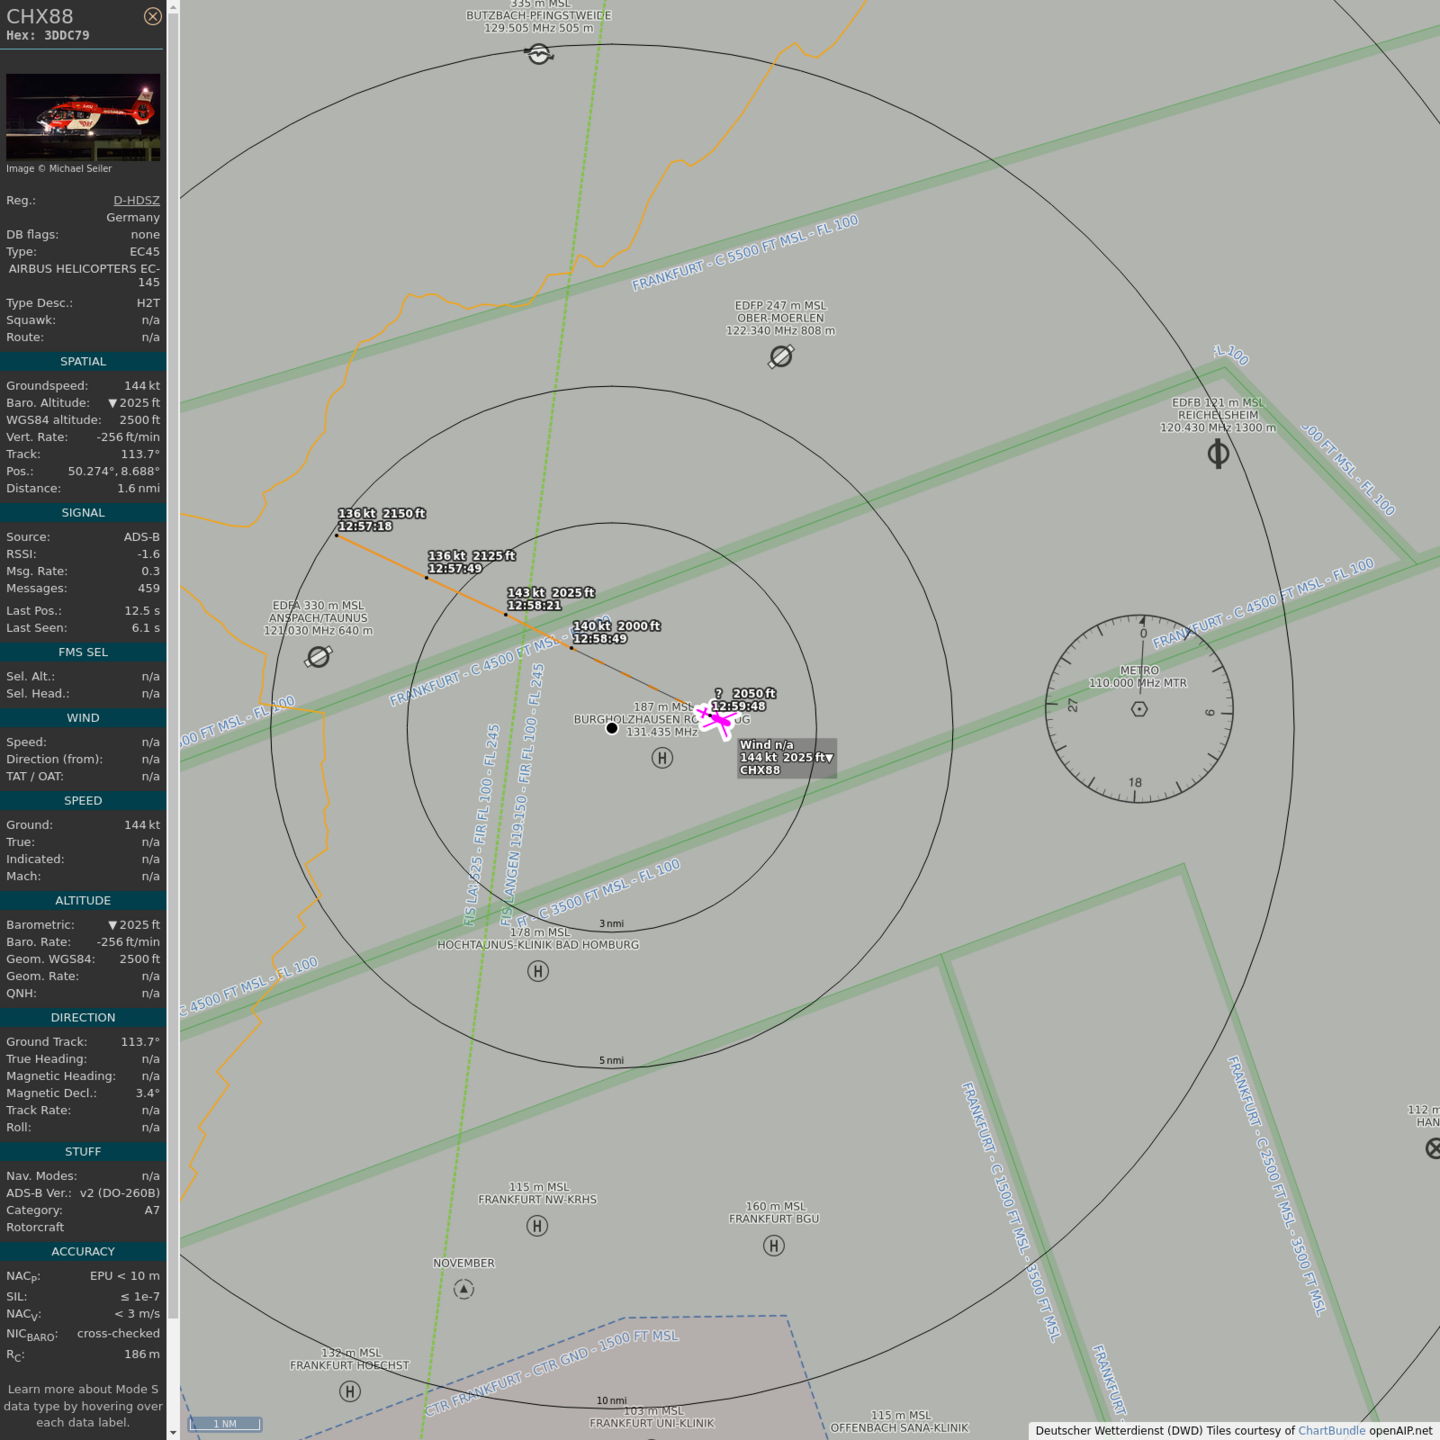The height and width of the screenshot is (1440, 1440).
Task: Click the helicopter photo thumbnail
Action: coord(83,117)
